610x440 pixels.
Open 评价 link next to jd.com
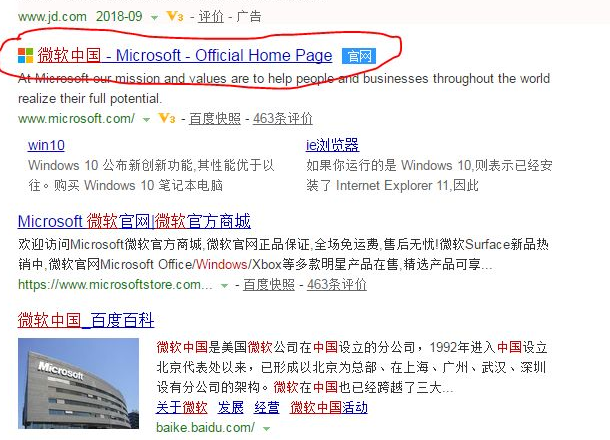[x=211, y=16]
